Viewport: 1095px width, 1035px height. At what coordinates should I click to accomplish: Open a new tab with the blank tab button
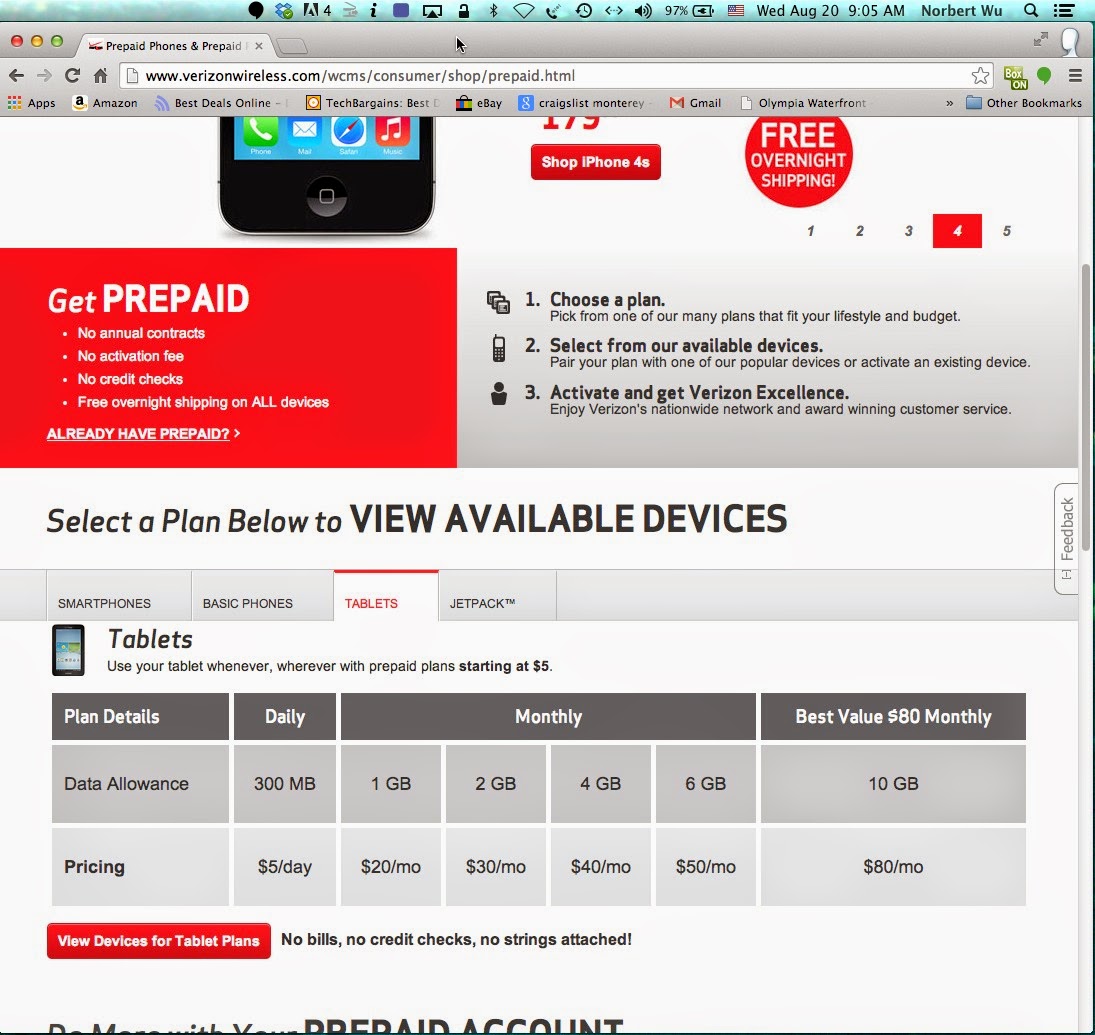[x=292, y=46]
